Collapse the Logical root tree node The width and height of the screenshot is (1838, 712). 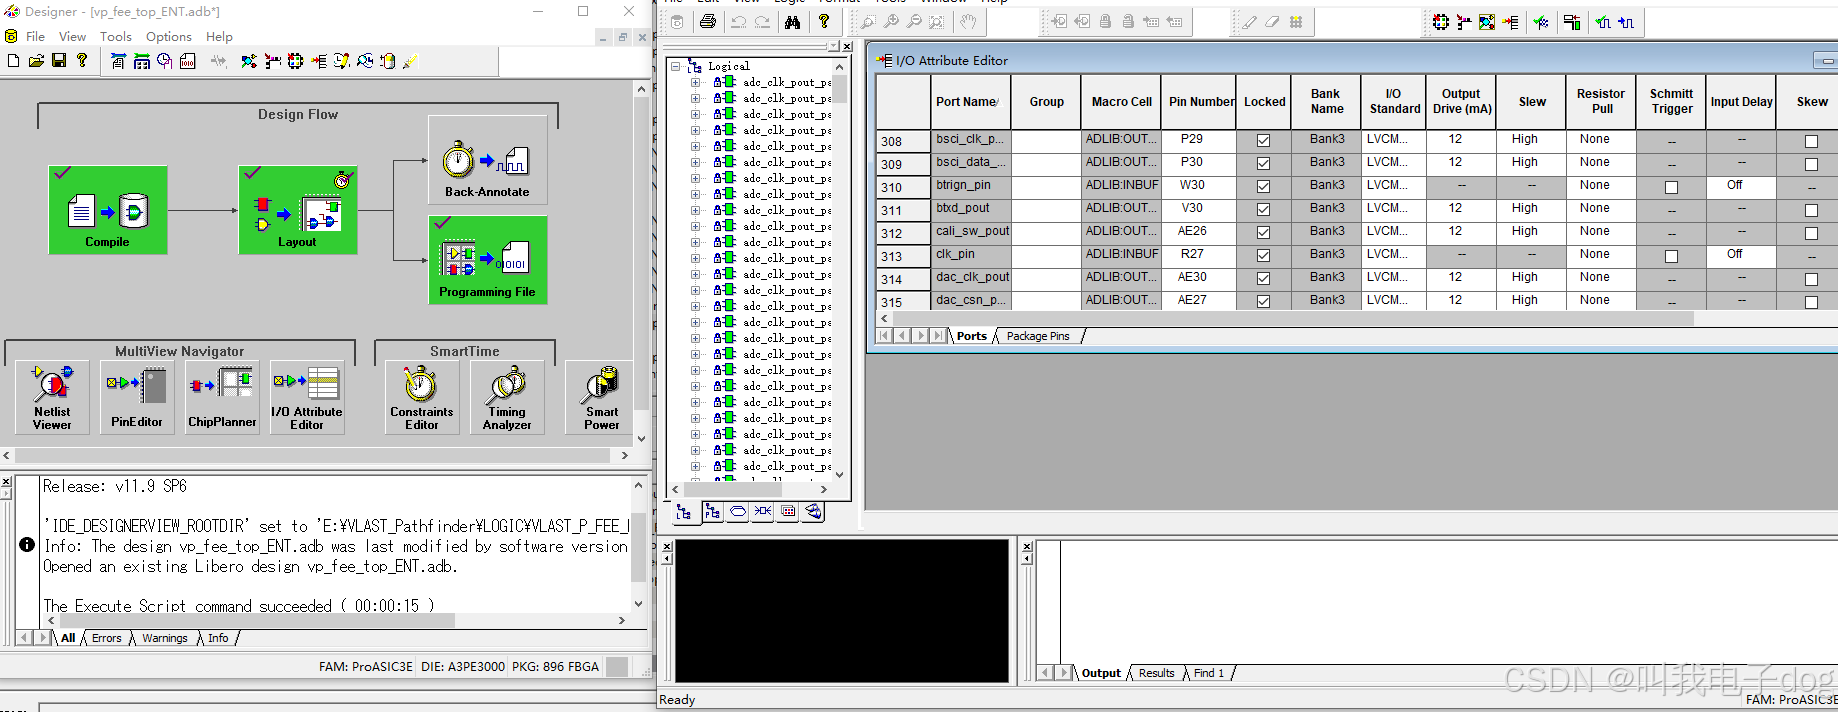676,66
